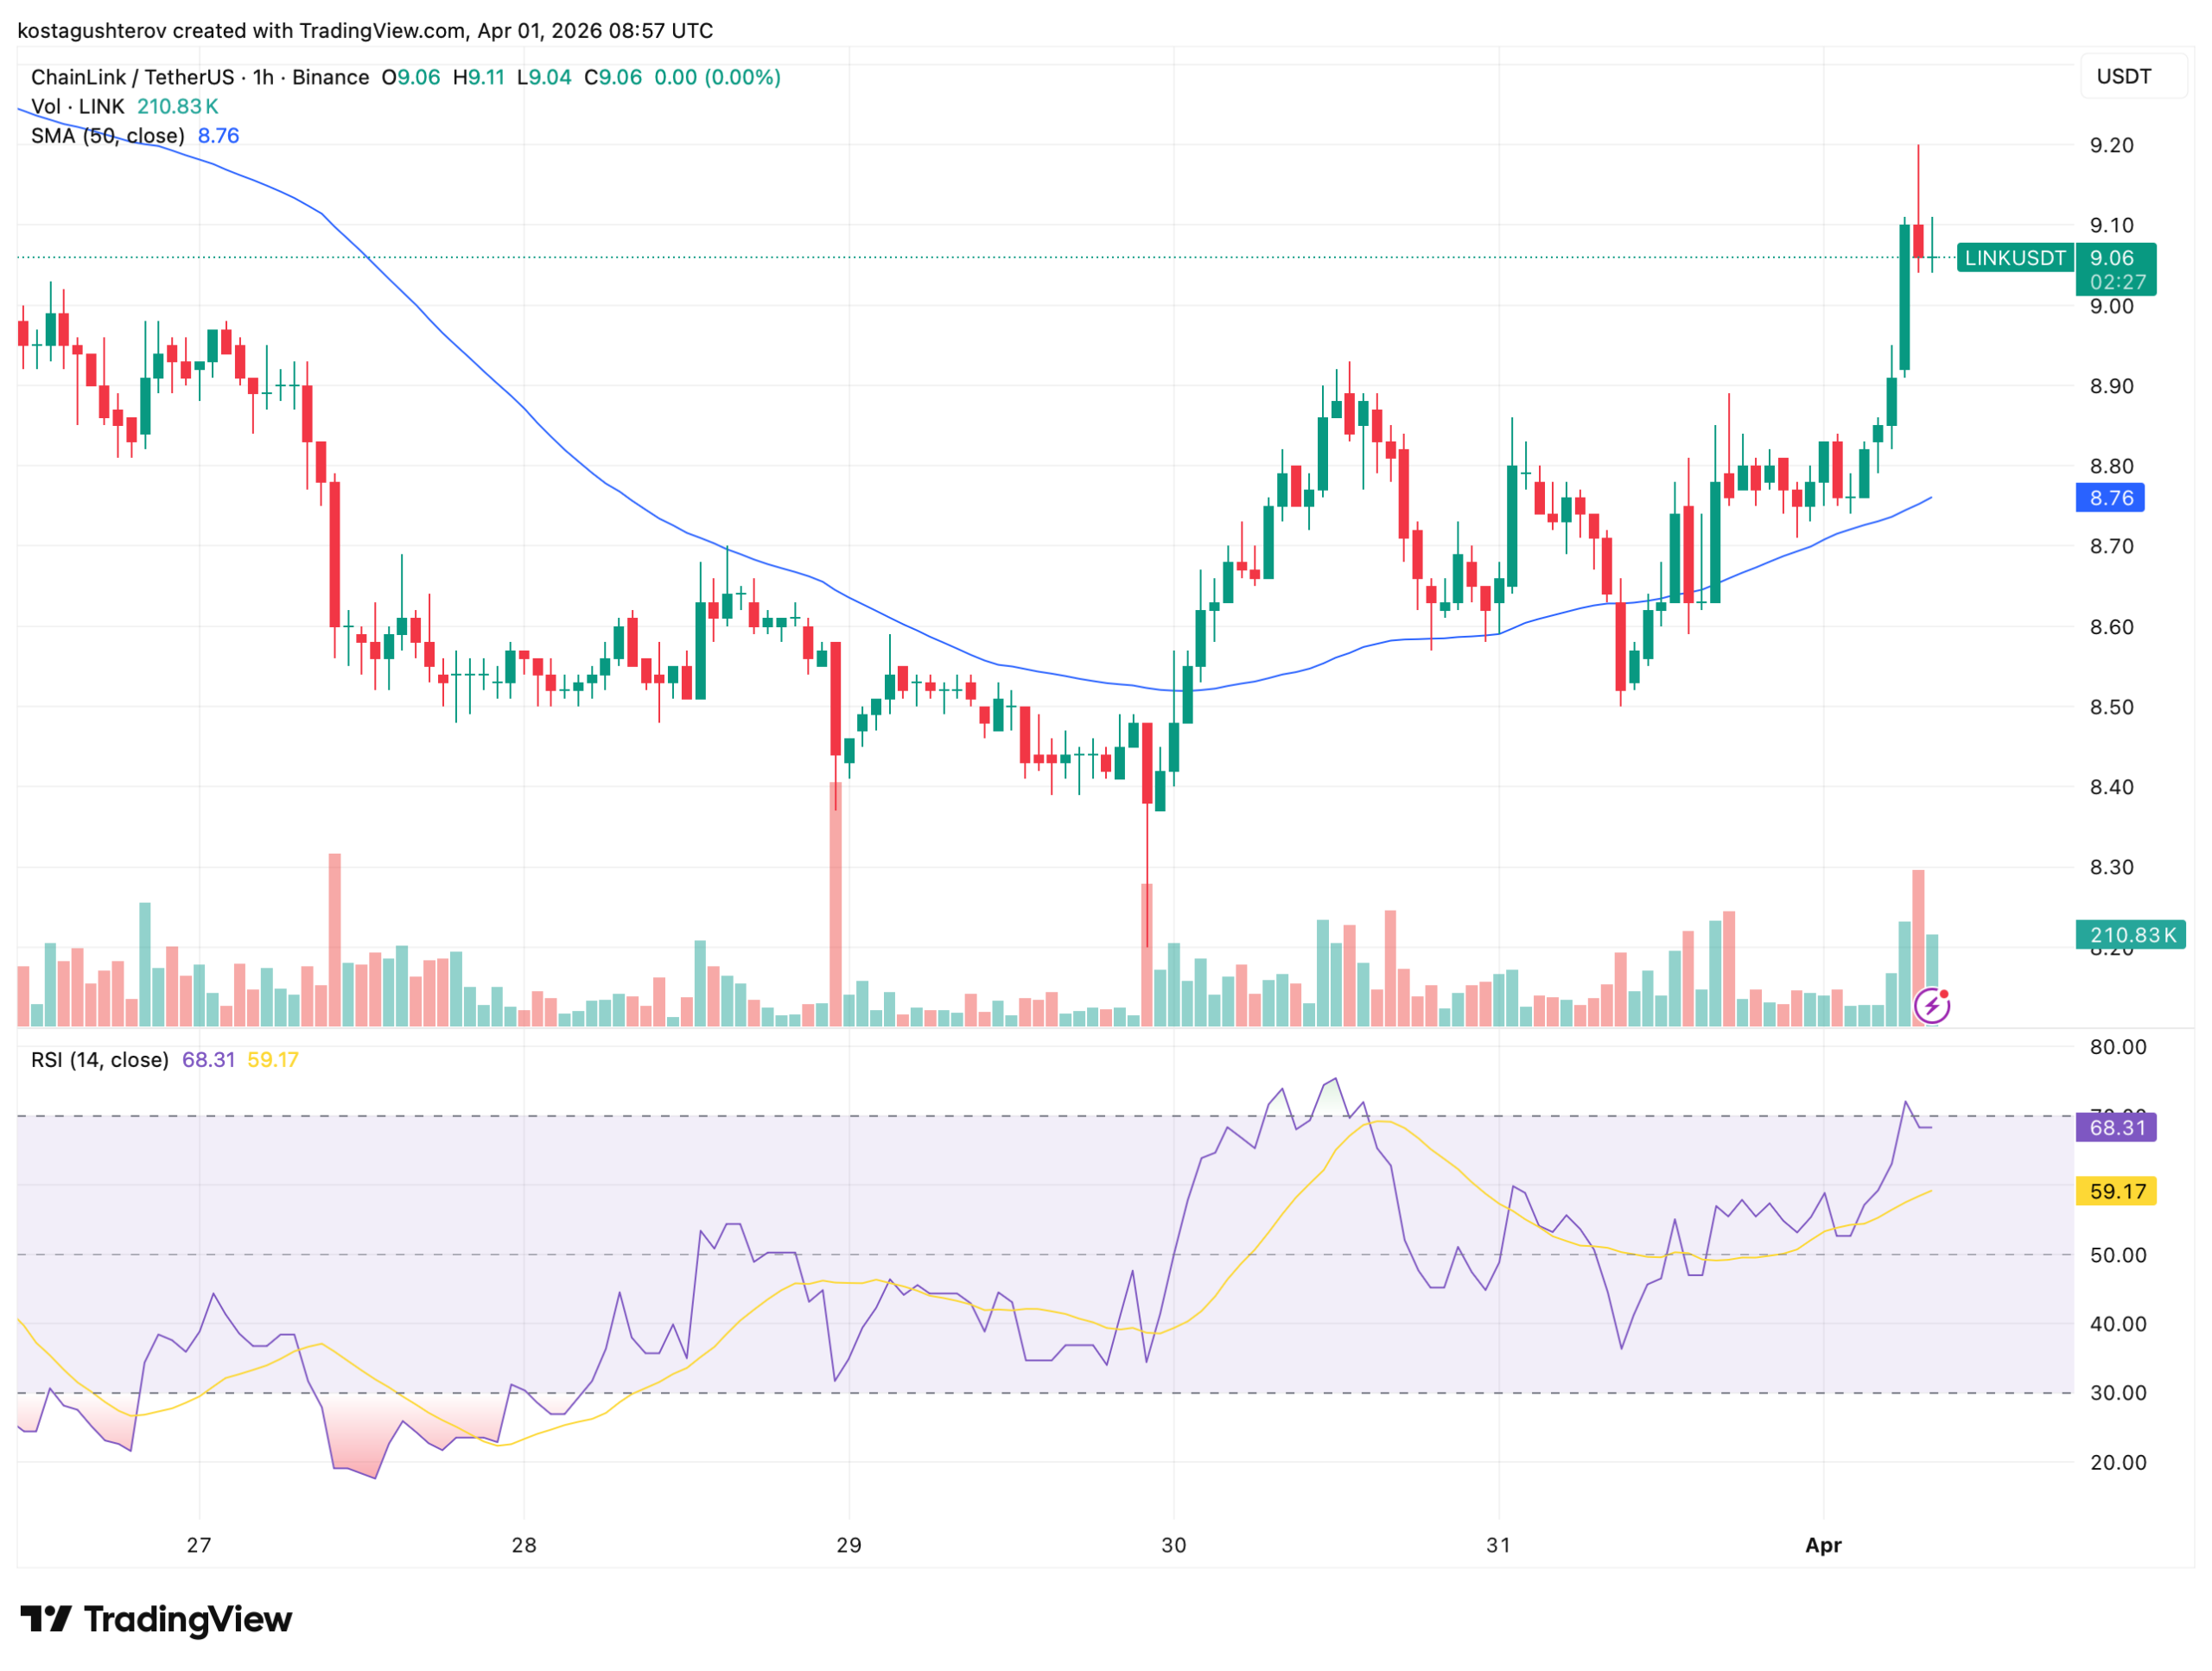
Task: Click the green LINKUSDT symbol price tag
Action: click(2014, 258)
